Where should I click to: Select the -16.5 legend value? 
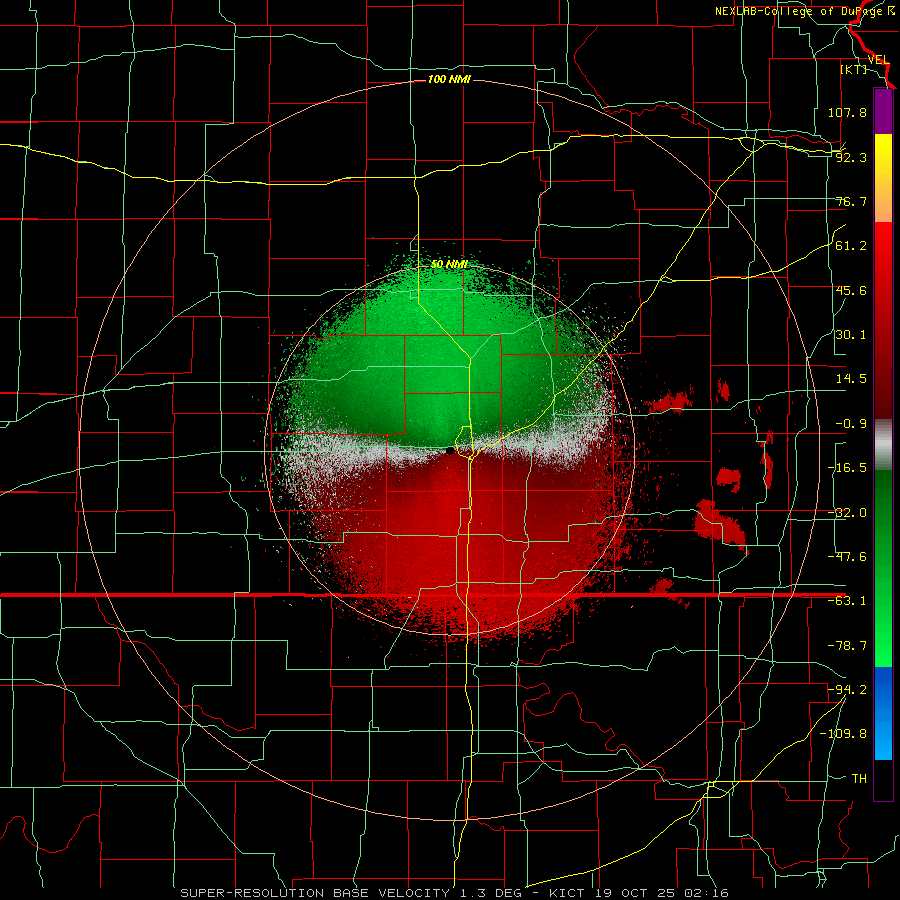pos(847,468)
